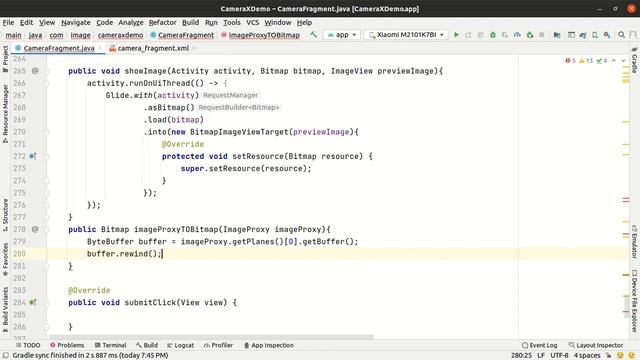
Task: Click the editor horizontal scrollbar
Action: 211,337
